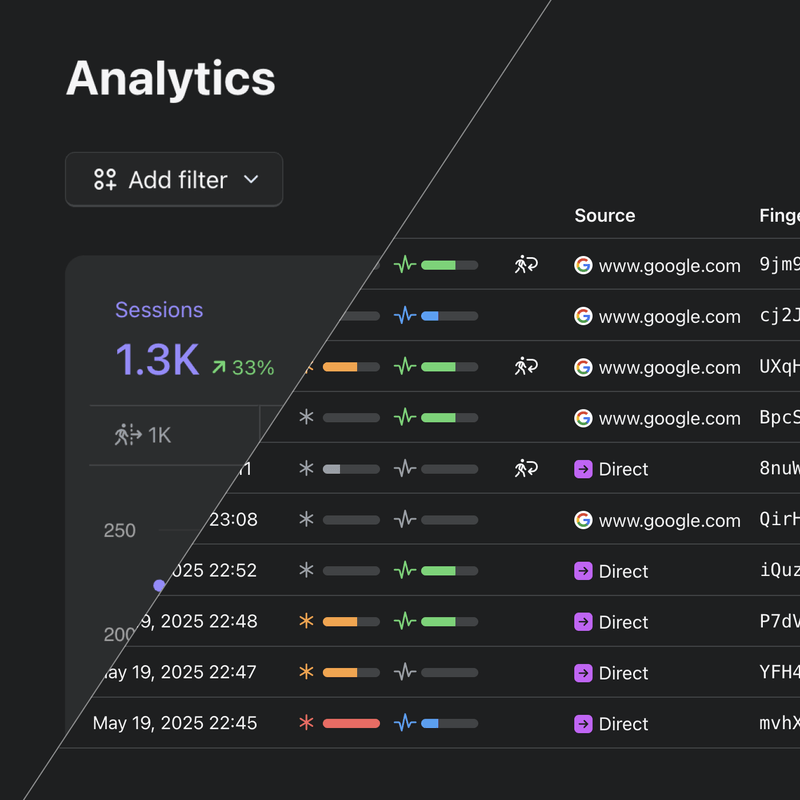Click the date May 19, 2025 22:45
This screenshot has width=800, height=800.
[175, 723]
